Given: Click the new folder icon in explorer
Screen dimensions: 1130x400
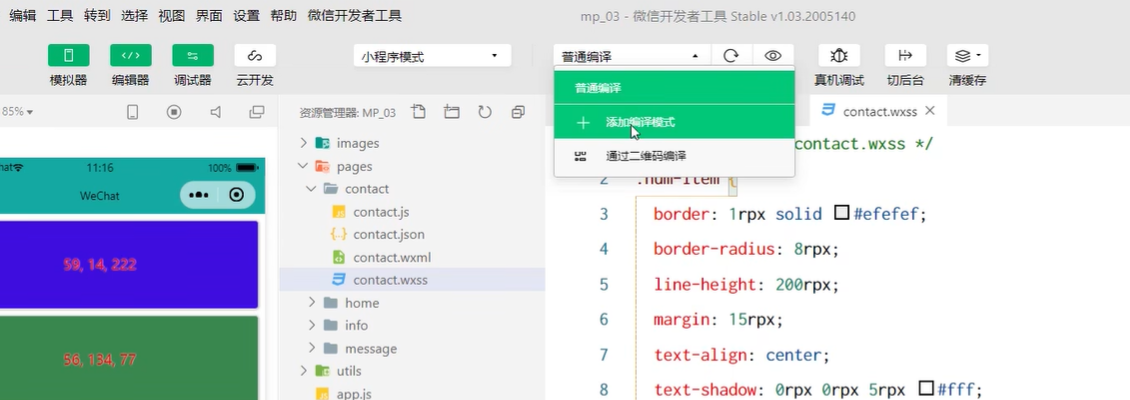Looking at the screenshot, I should 452,112.
